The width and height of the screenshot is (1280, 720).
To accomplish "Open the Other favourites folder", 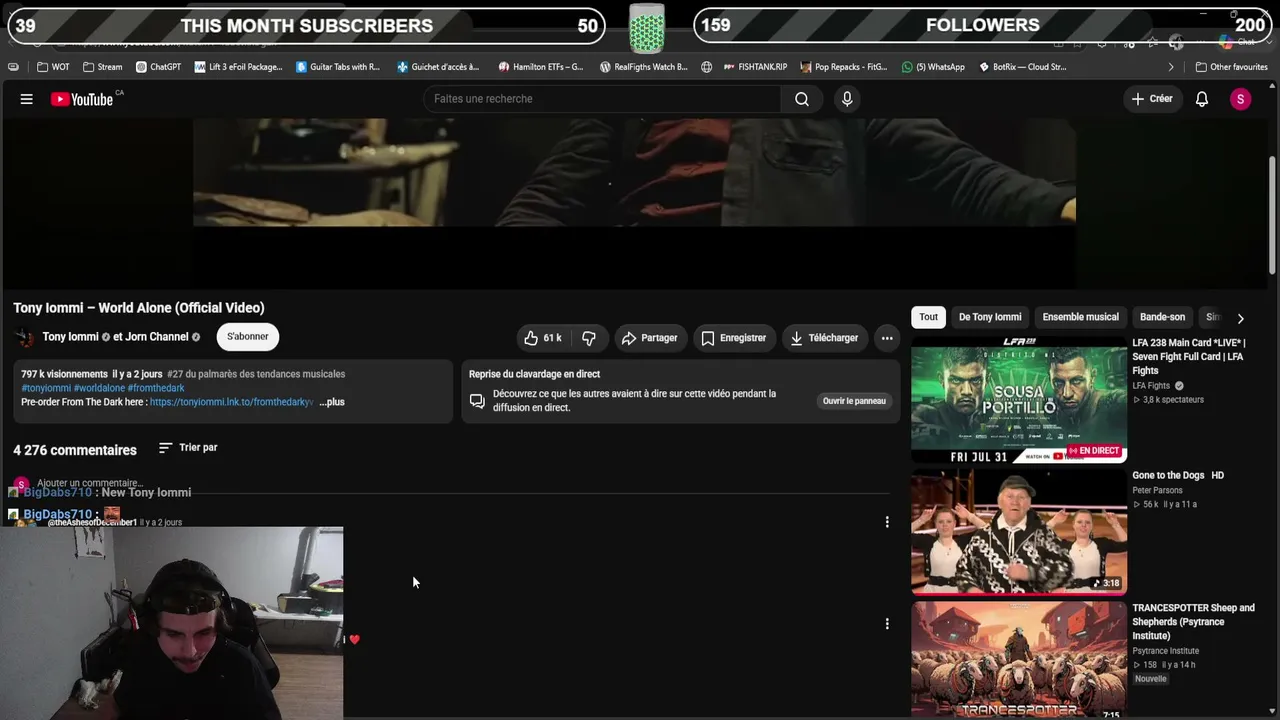I will point(1232,67).
